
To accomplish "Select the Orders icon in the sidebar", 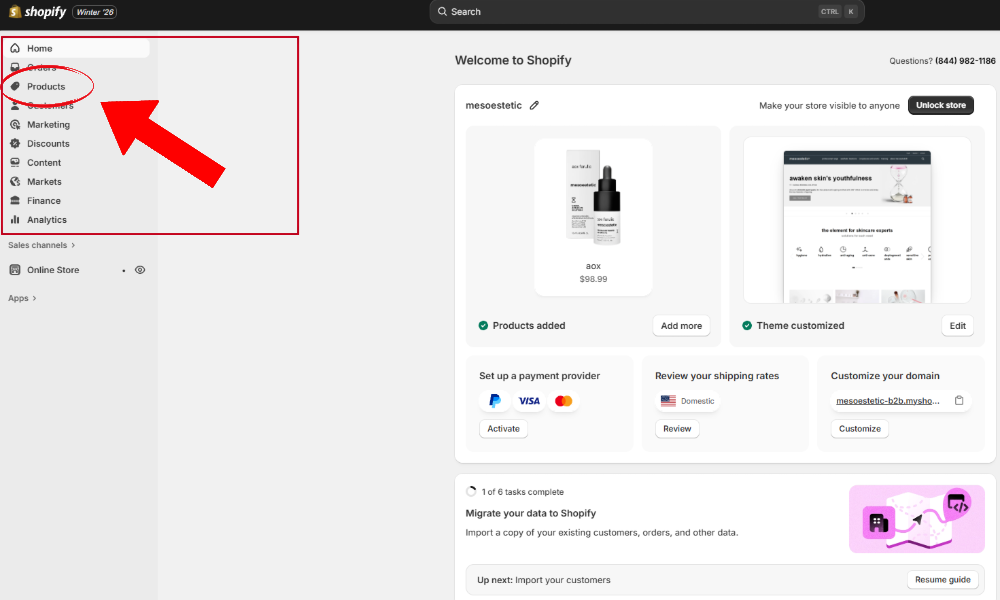I will tap(15, 67).
